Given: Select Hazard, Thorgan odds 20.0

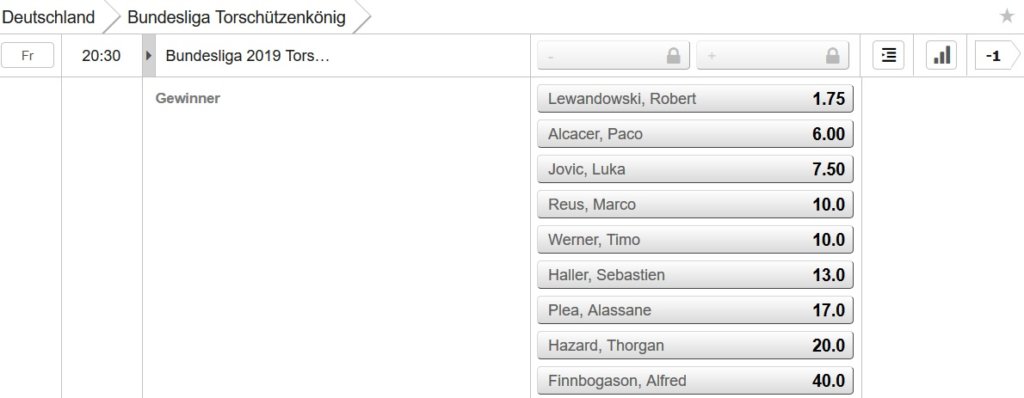Looking at the screenshot, I should point(695,346).
